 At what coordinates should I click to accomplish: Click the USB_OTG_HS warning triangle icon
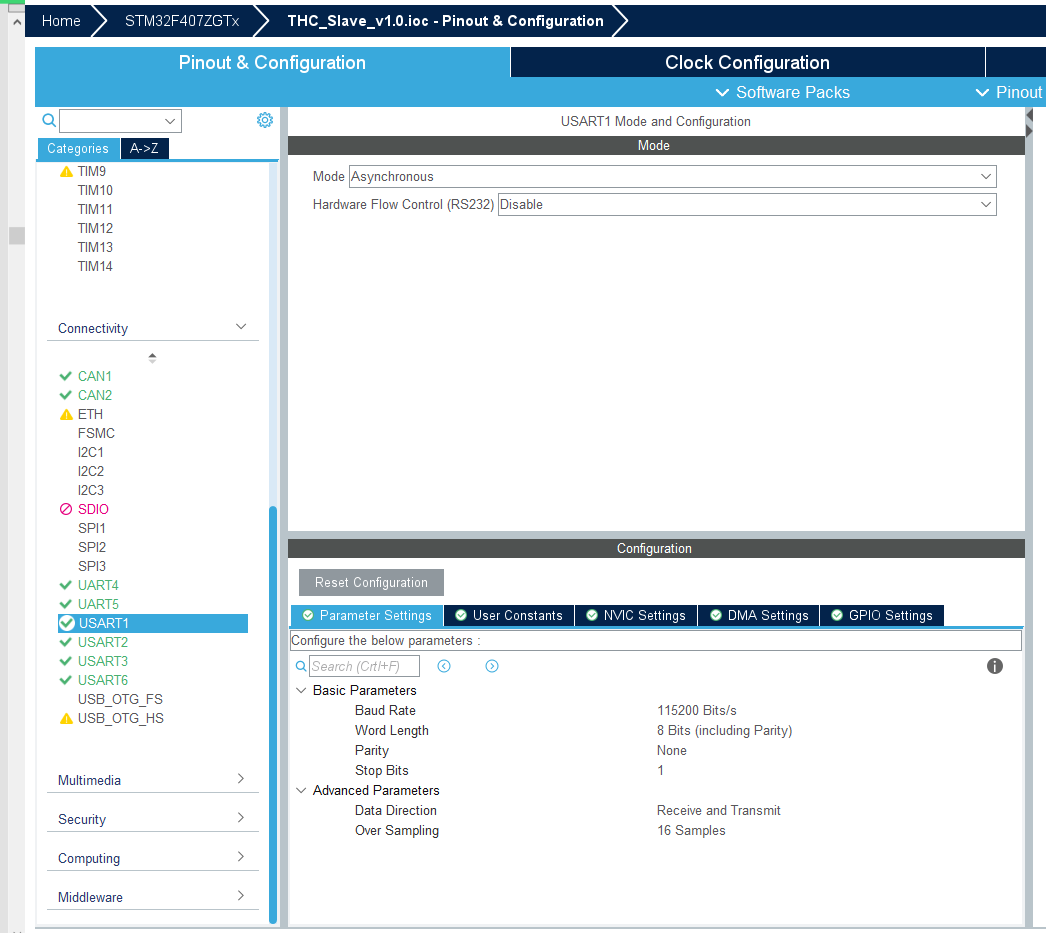point(66,718)
